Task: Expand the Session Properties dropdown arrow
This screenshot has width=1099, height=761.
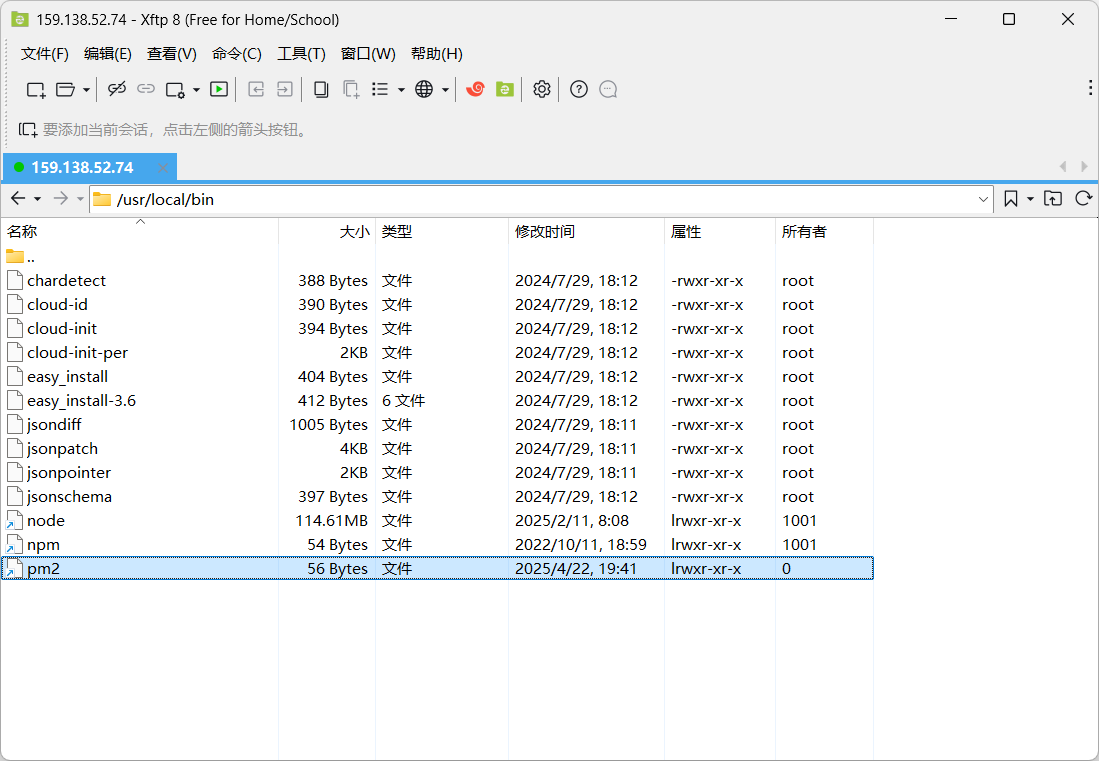Action: 196,90
